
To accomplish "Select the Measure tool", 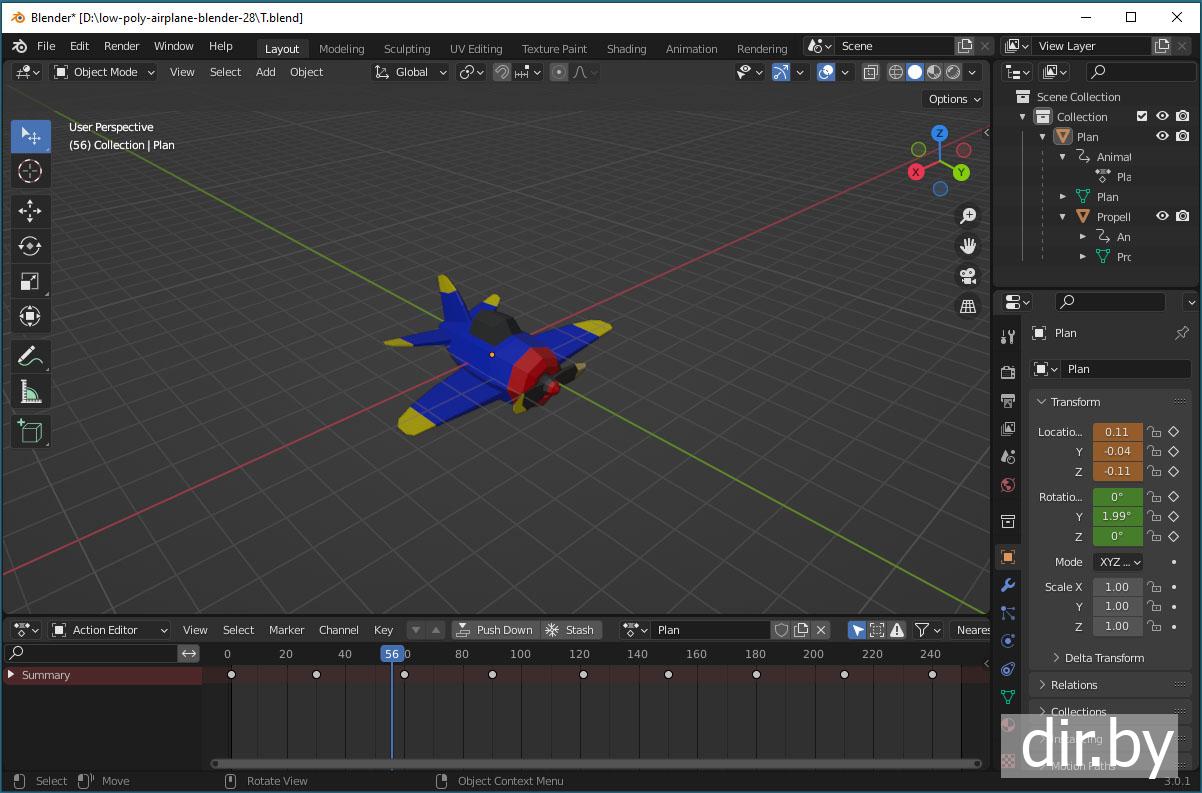I will coord(30,392).
